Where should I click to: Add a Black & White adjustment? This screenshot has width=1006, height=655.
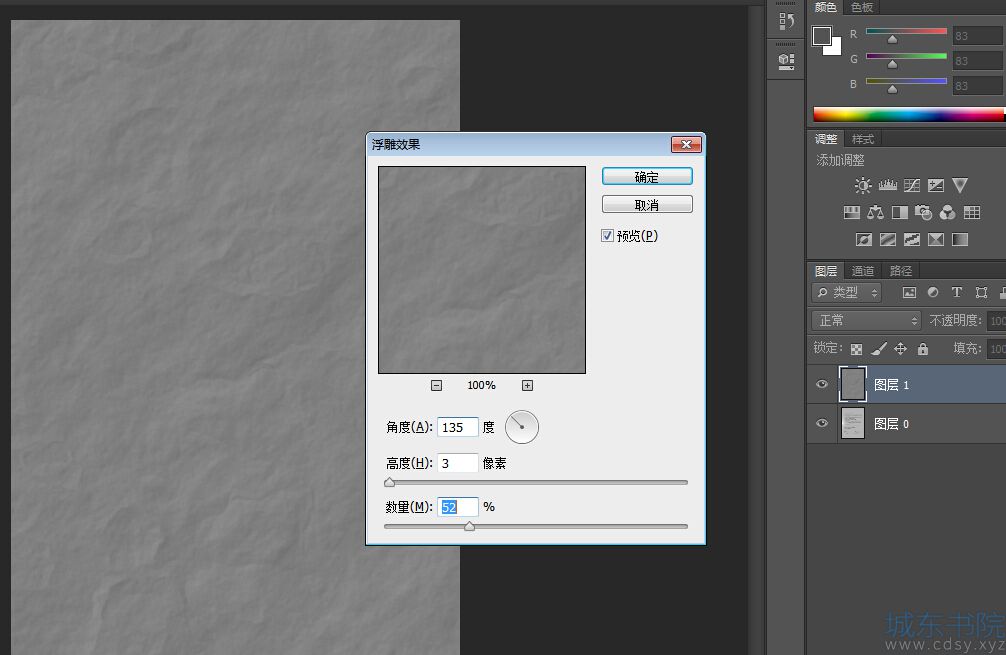click(x=899, y=212)
